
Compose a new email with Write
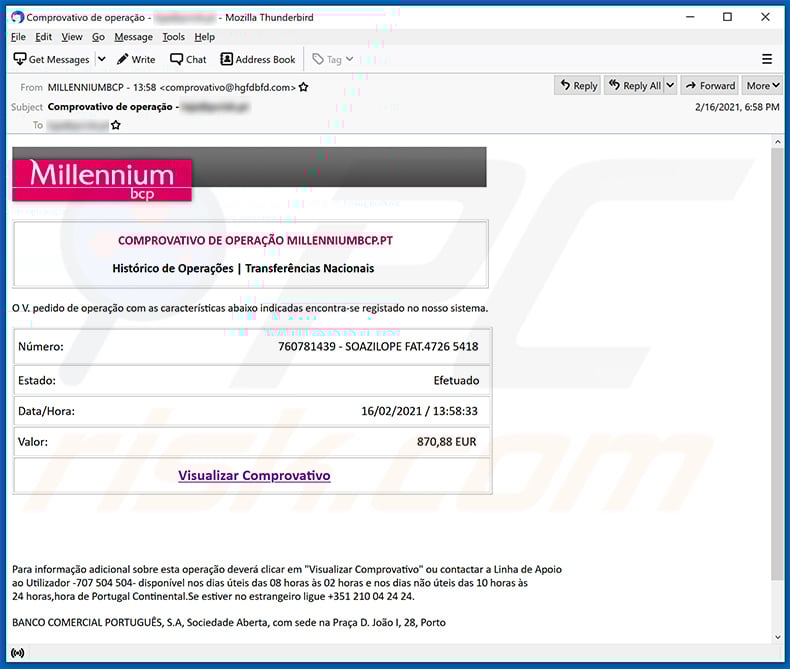point(136,59)
